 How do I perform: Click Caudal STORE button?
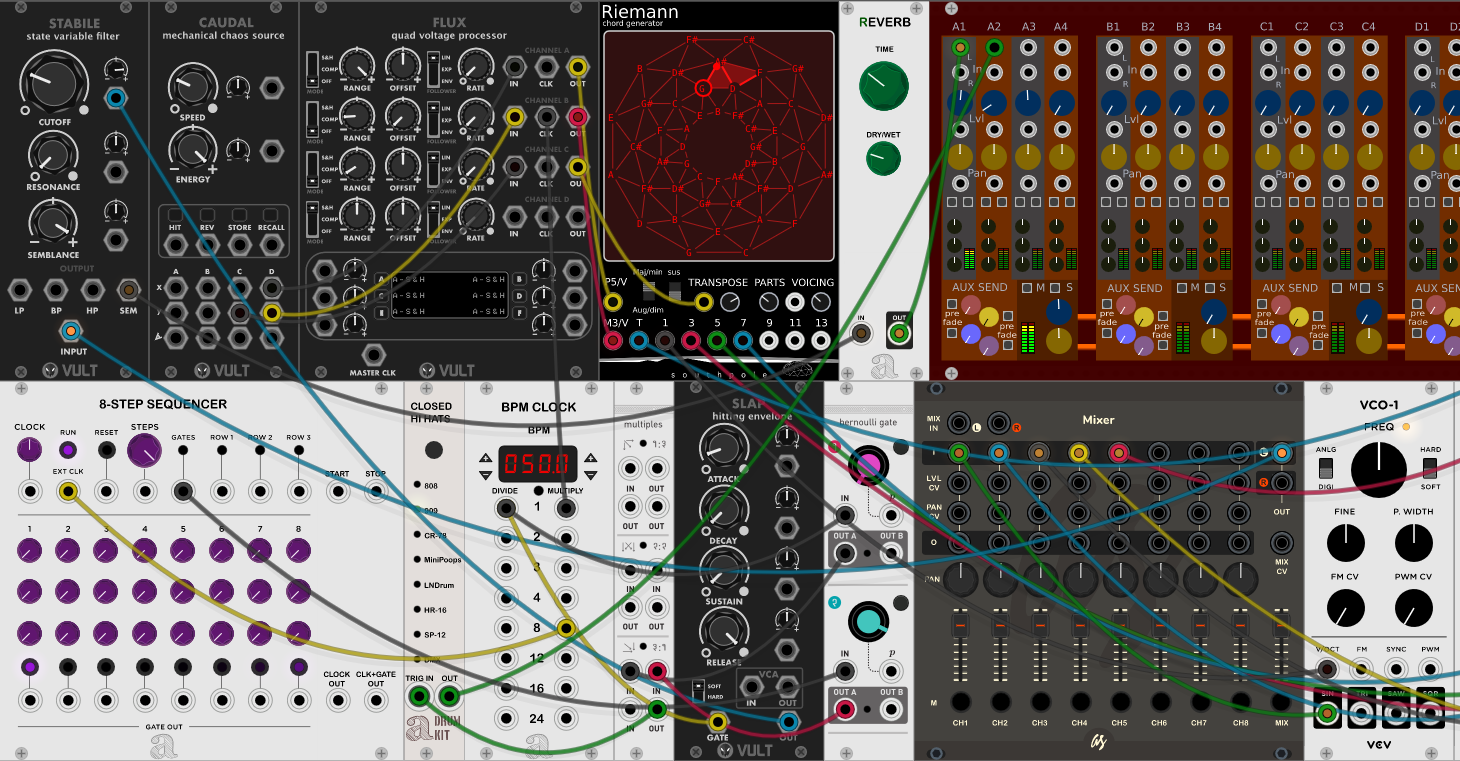[x=240, y=215]
